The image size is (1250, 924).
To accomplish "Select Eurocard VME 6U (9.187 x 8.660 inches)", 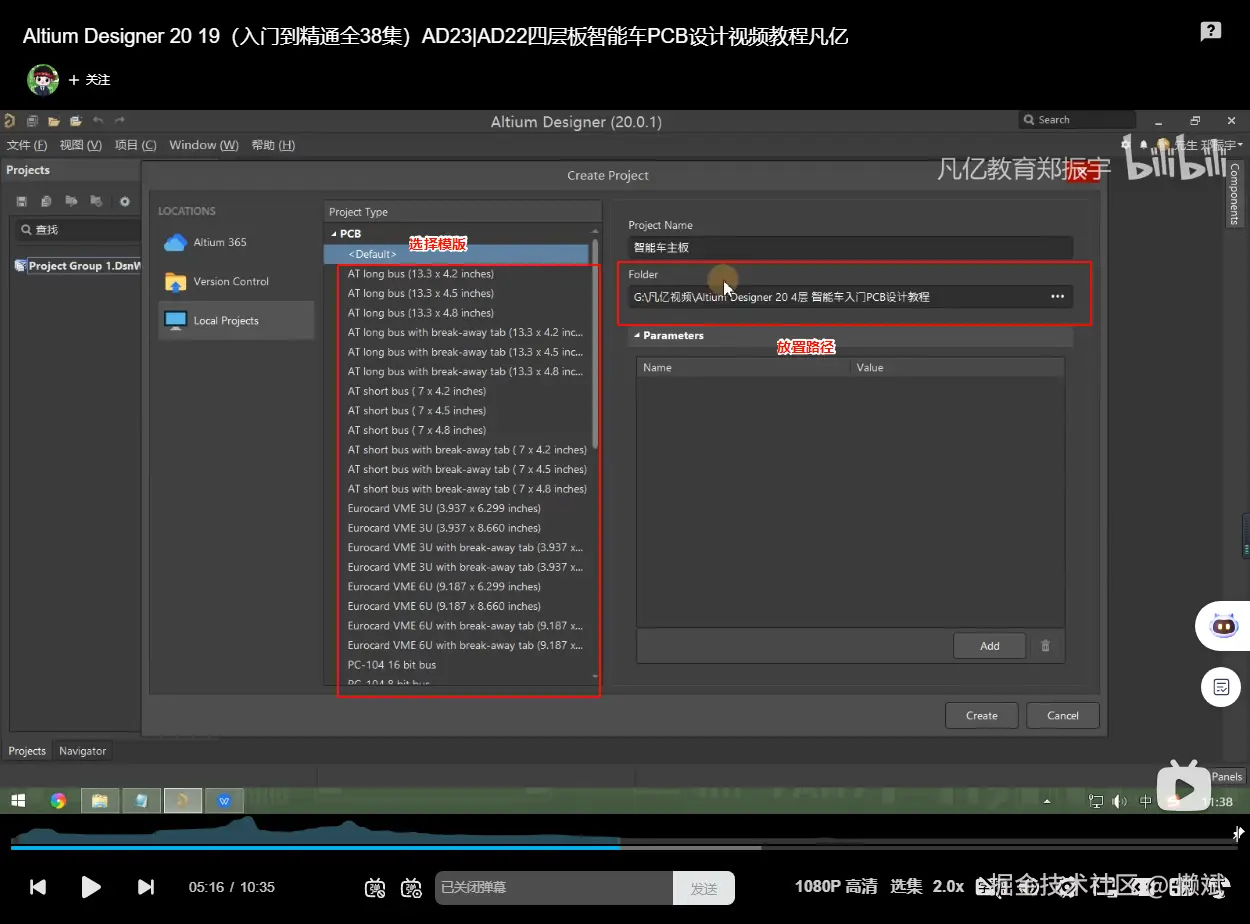I will click(x=444, y=606).
